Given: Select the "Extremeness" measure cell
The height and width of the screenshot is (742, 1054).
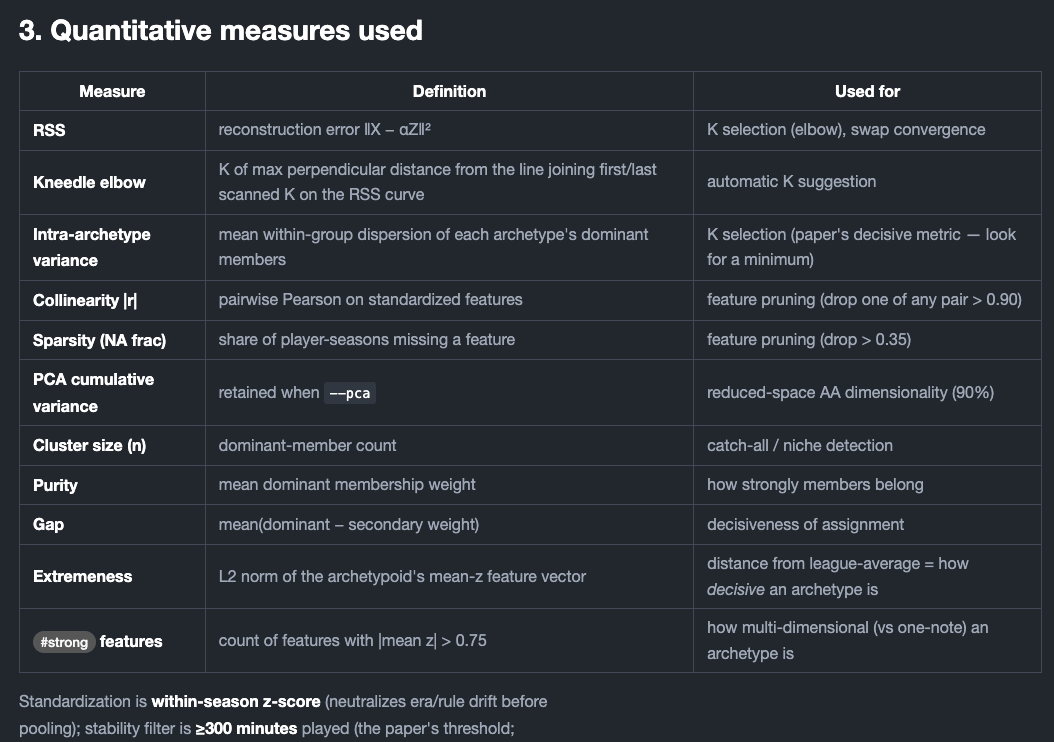Looking at the screenshot, I should point(112,577).
